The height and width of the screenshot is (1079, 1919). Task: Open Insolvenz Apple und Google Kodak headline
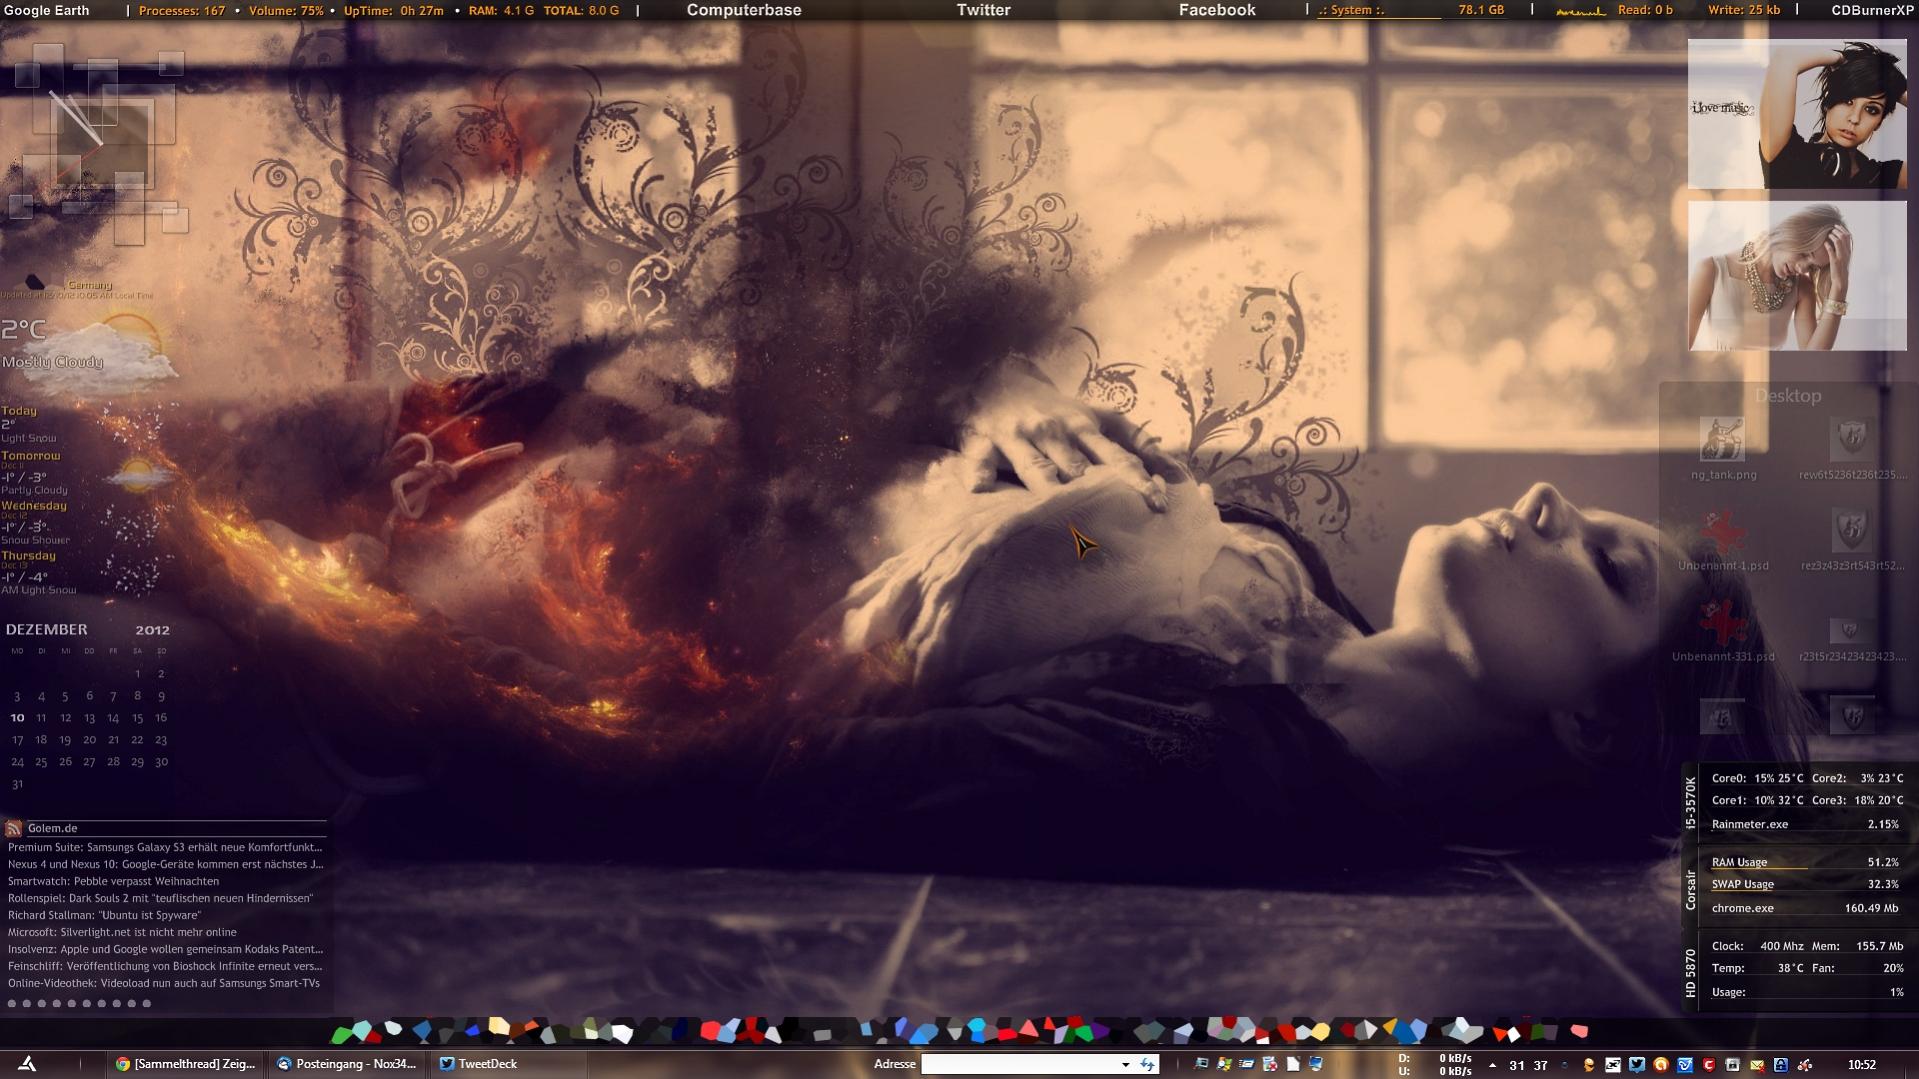[165, 949]
